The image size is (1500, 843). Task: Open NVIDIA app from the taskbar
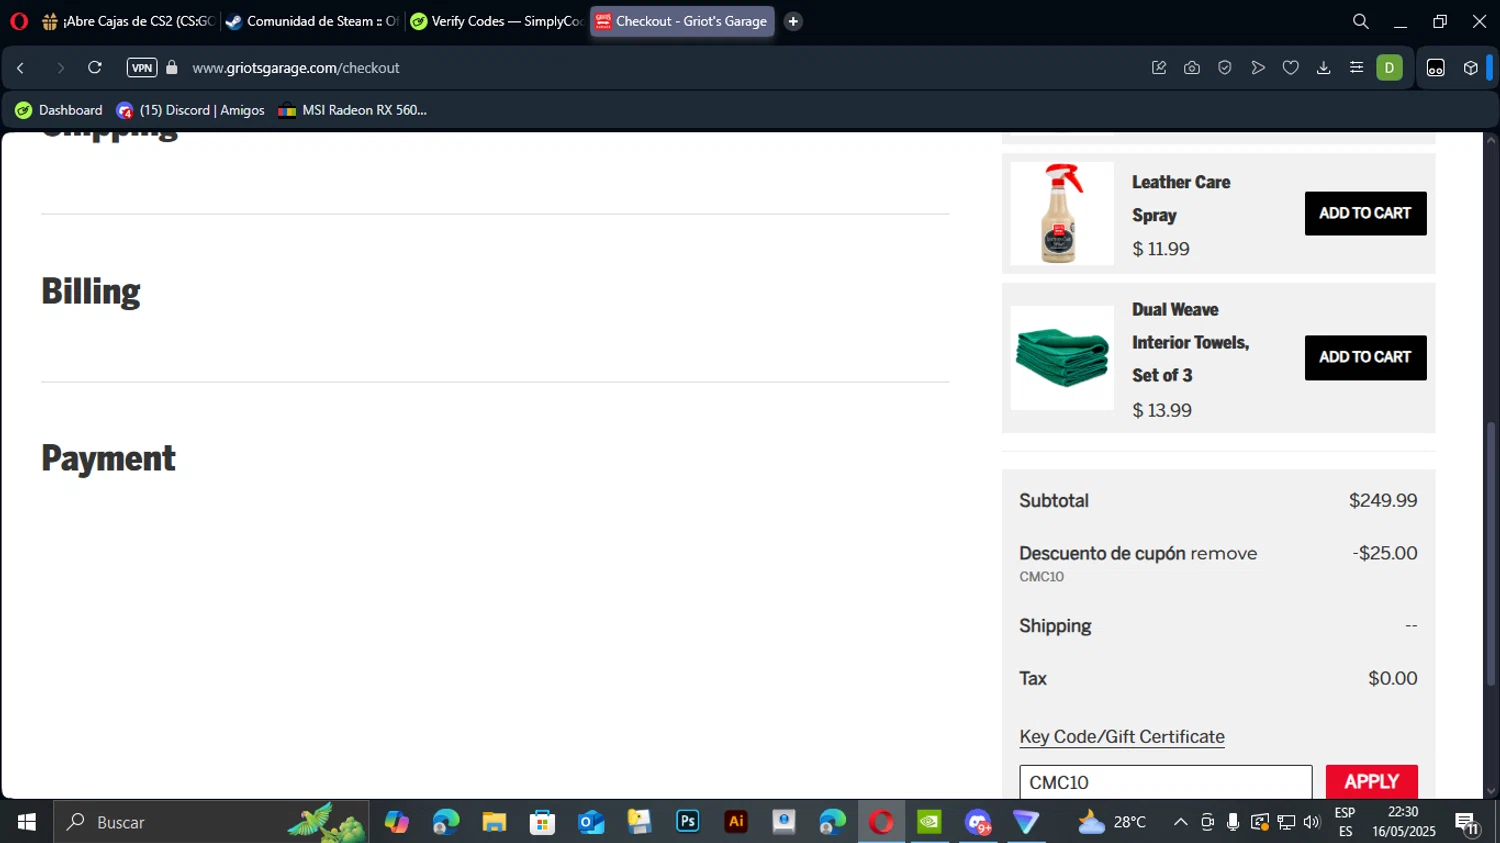(930, 822)
